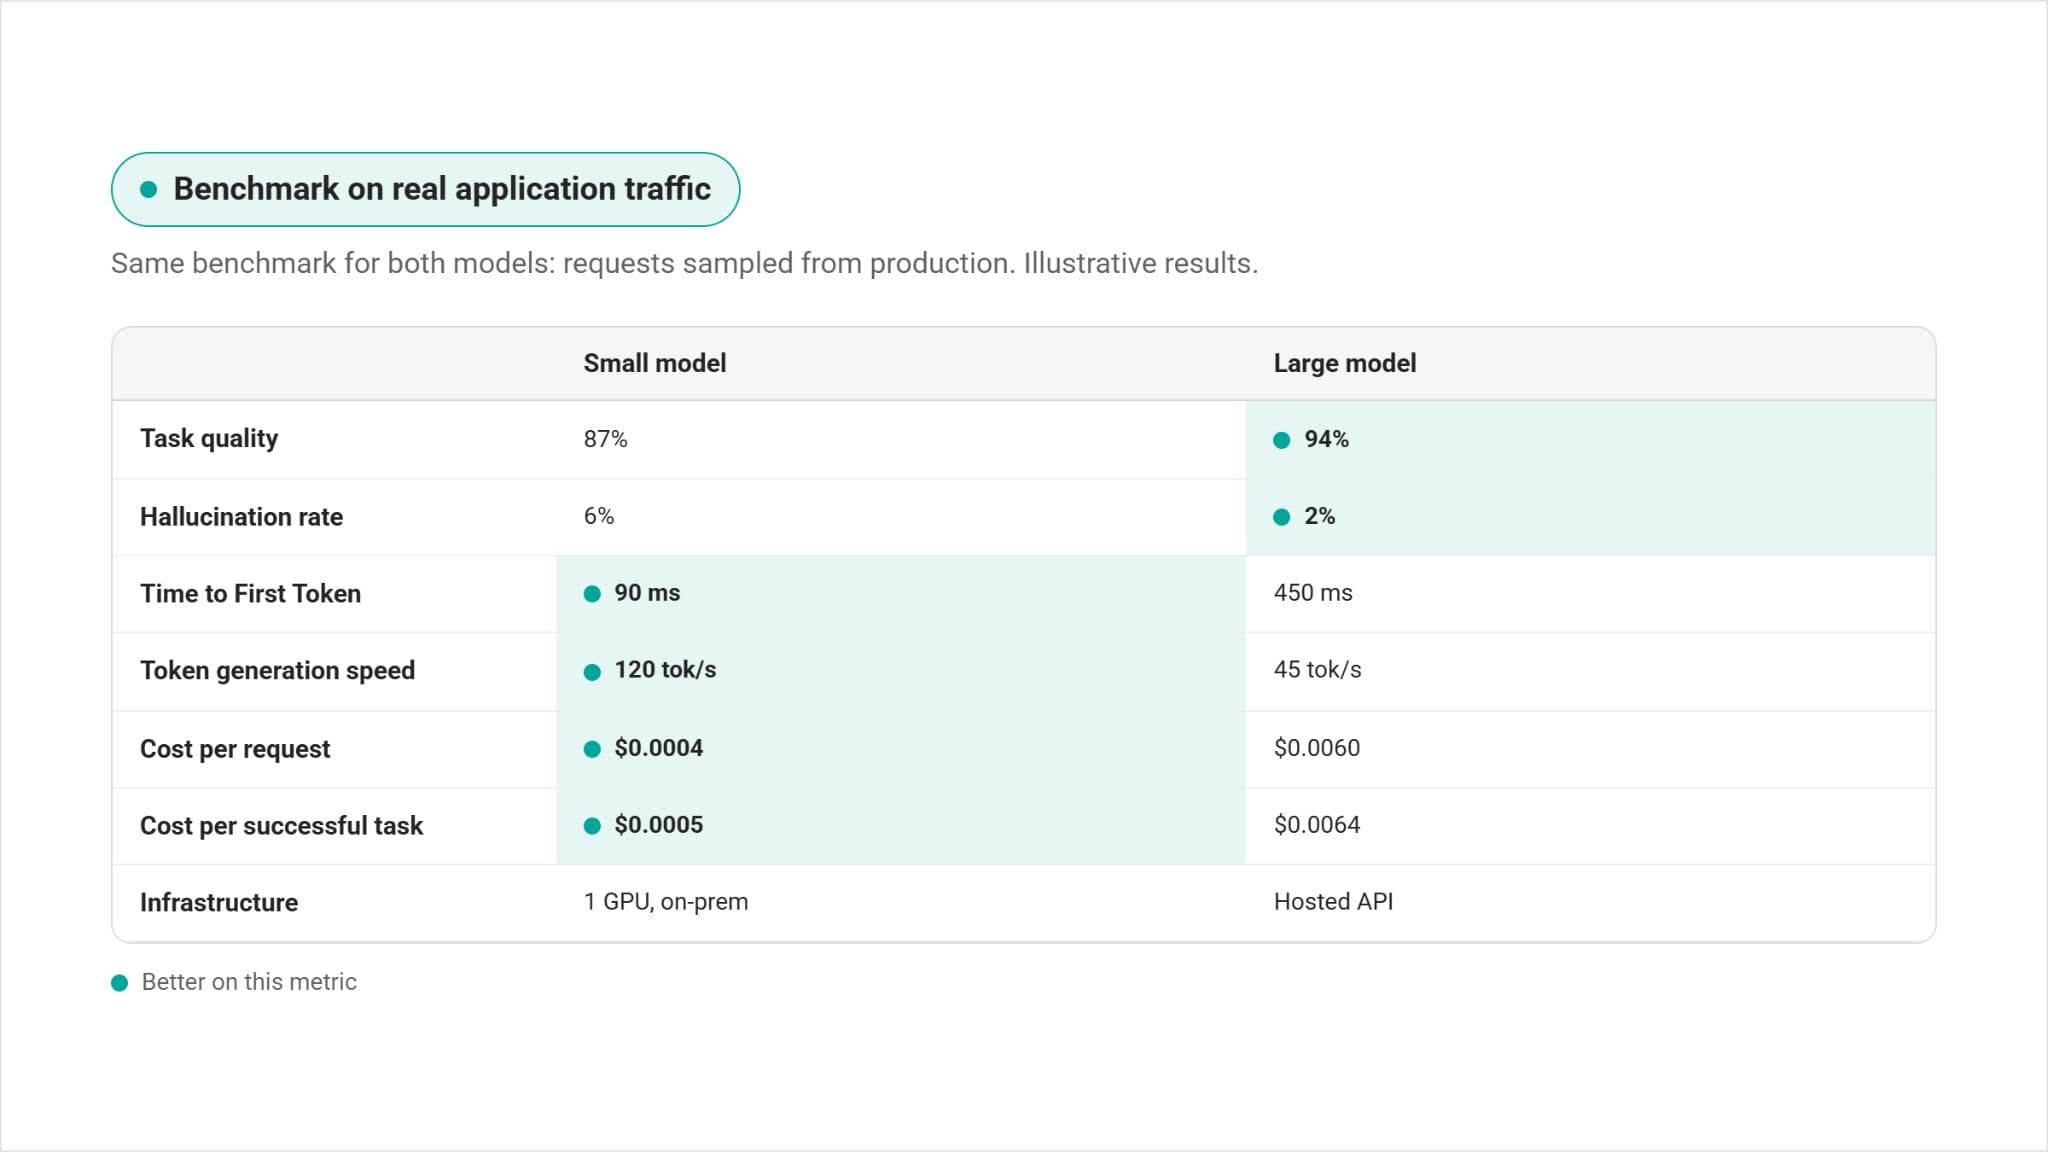Viewport: 2048px width, 1152px height.
Task: Click the "$0.0004" cost value
Action: [658, 748]
